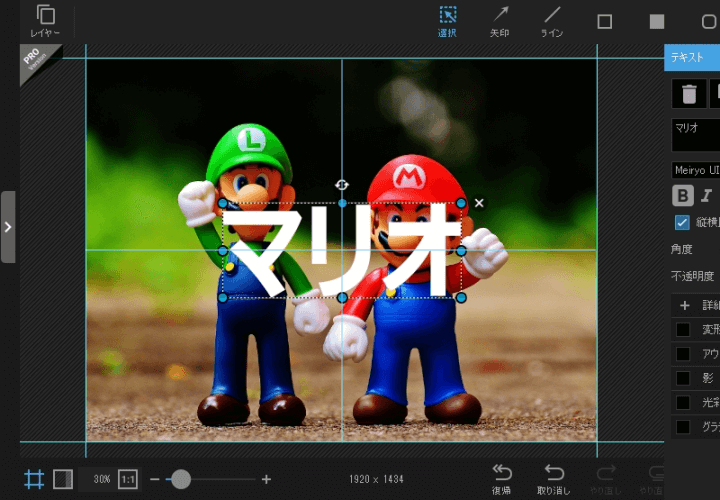The width and height of the screenshot is (720, 500).
Task: Click the マリオ text overlay on canvas
Action: point(342,250)
